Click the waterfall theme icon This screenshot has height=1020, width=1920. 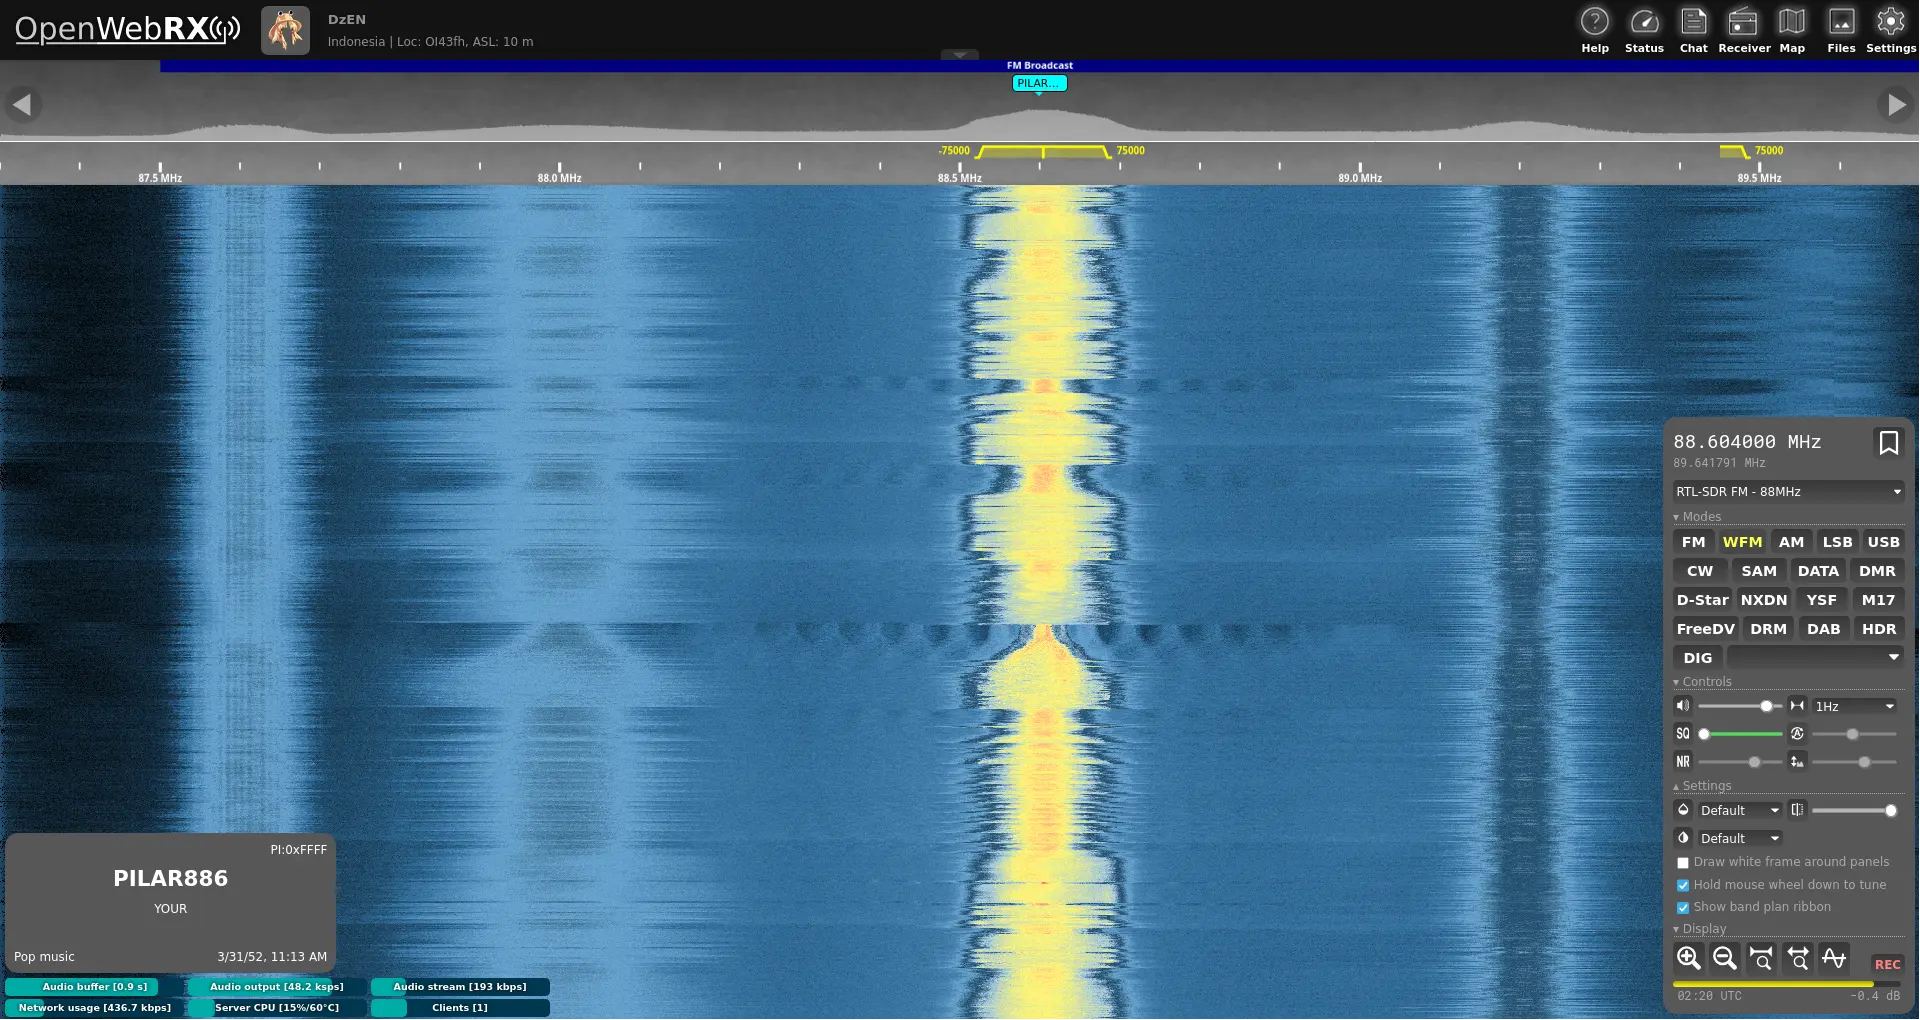1683,810
